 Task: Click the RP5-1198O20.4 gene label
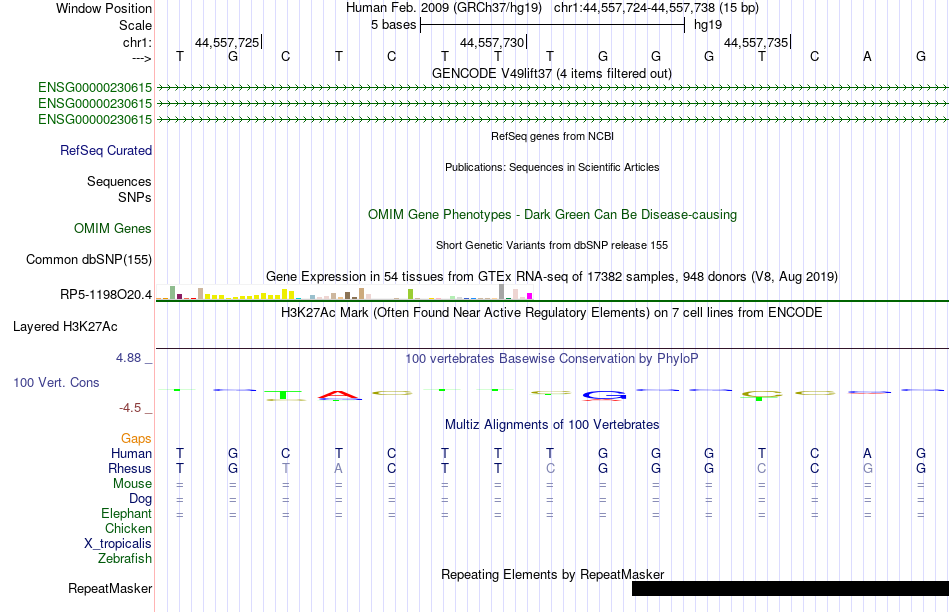(106, 295)
